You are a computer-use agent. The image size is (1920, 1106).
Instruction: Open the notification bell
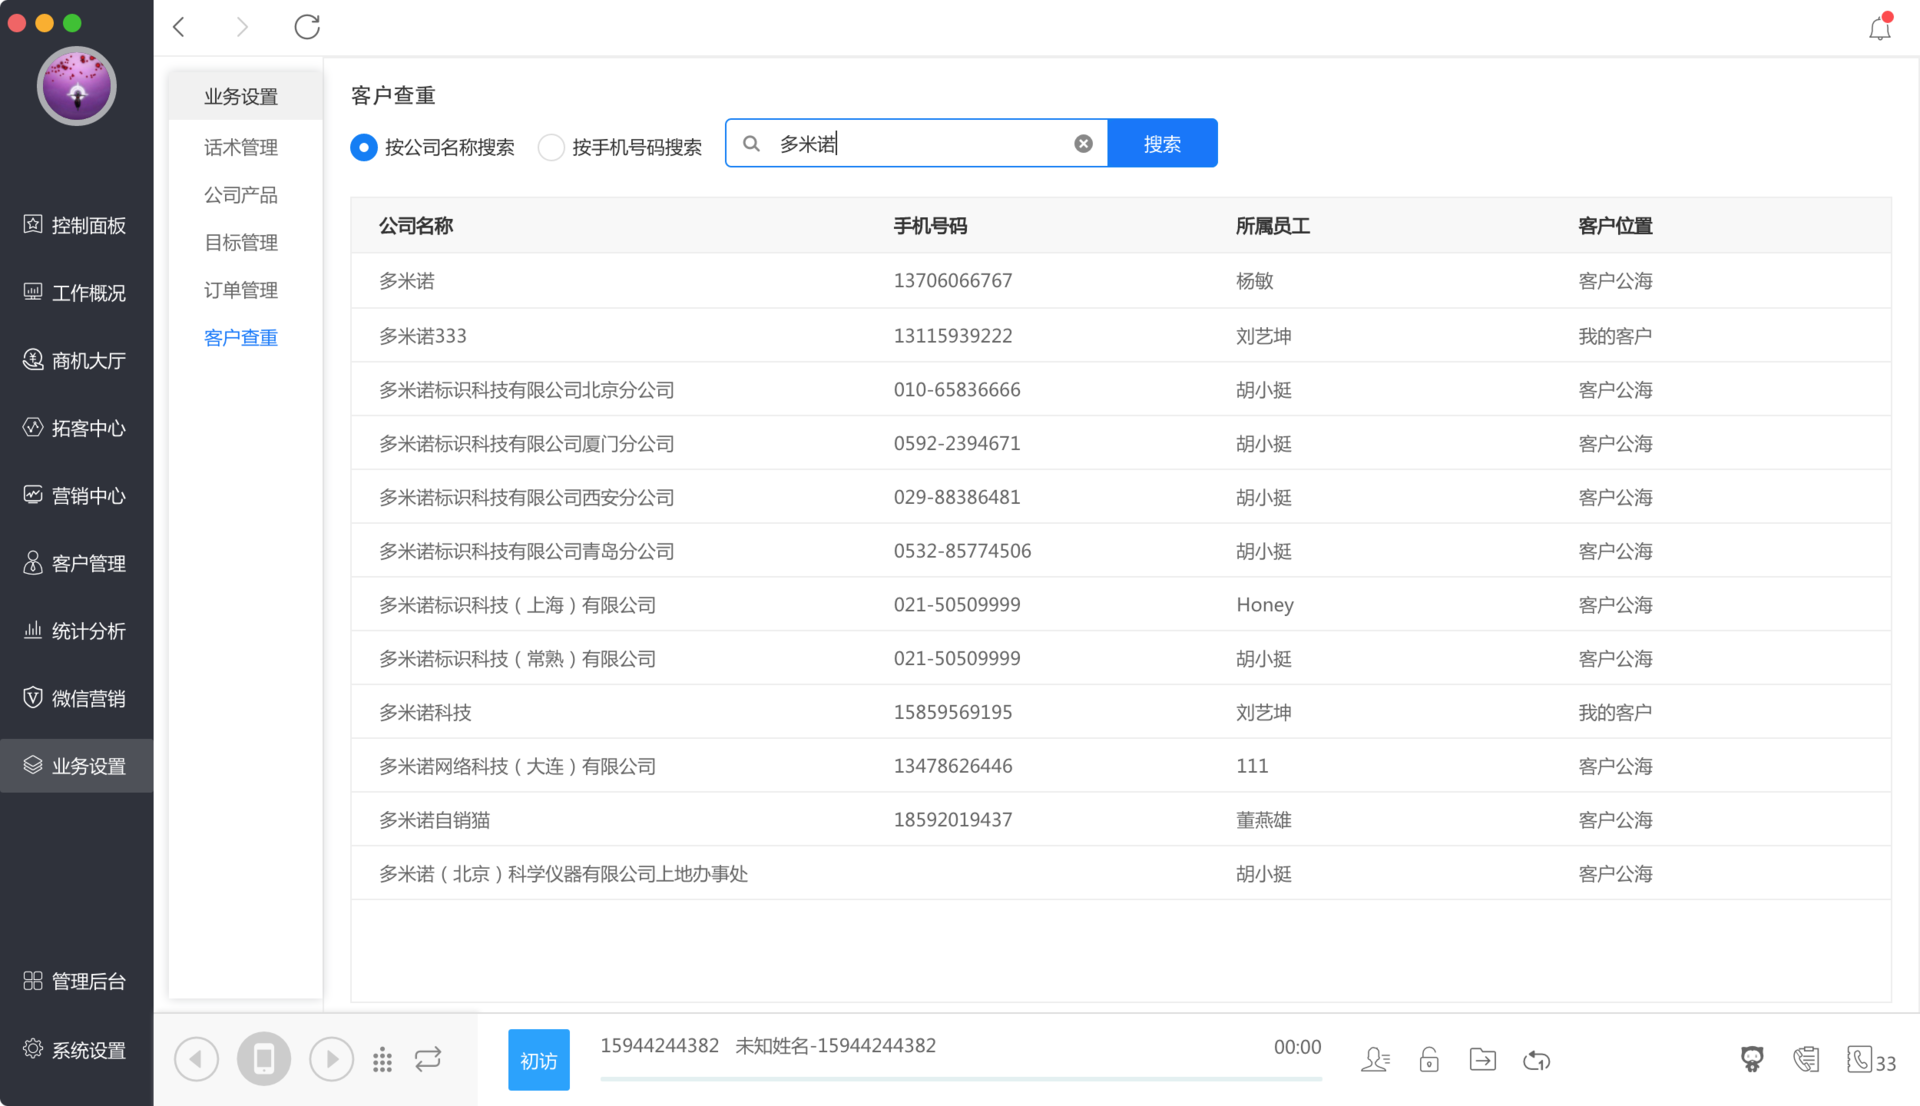point(1880,27)
